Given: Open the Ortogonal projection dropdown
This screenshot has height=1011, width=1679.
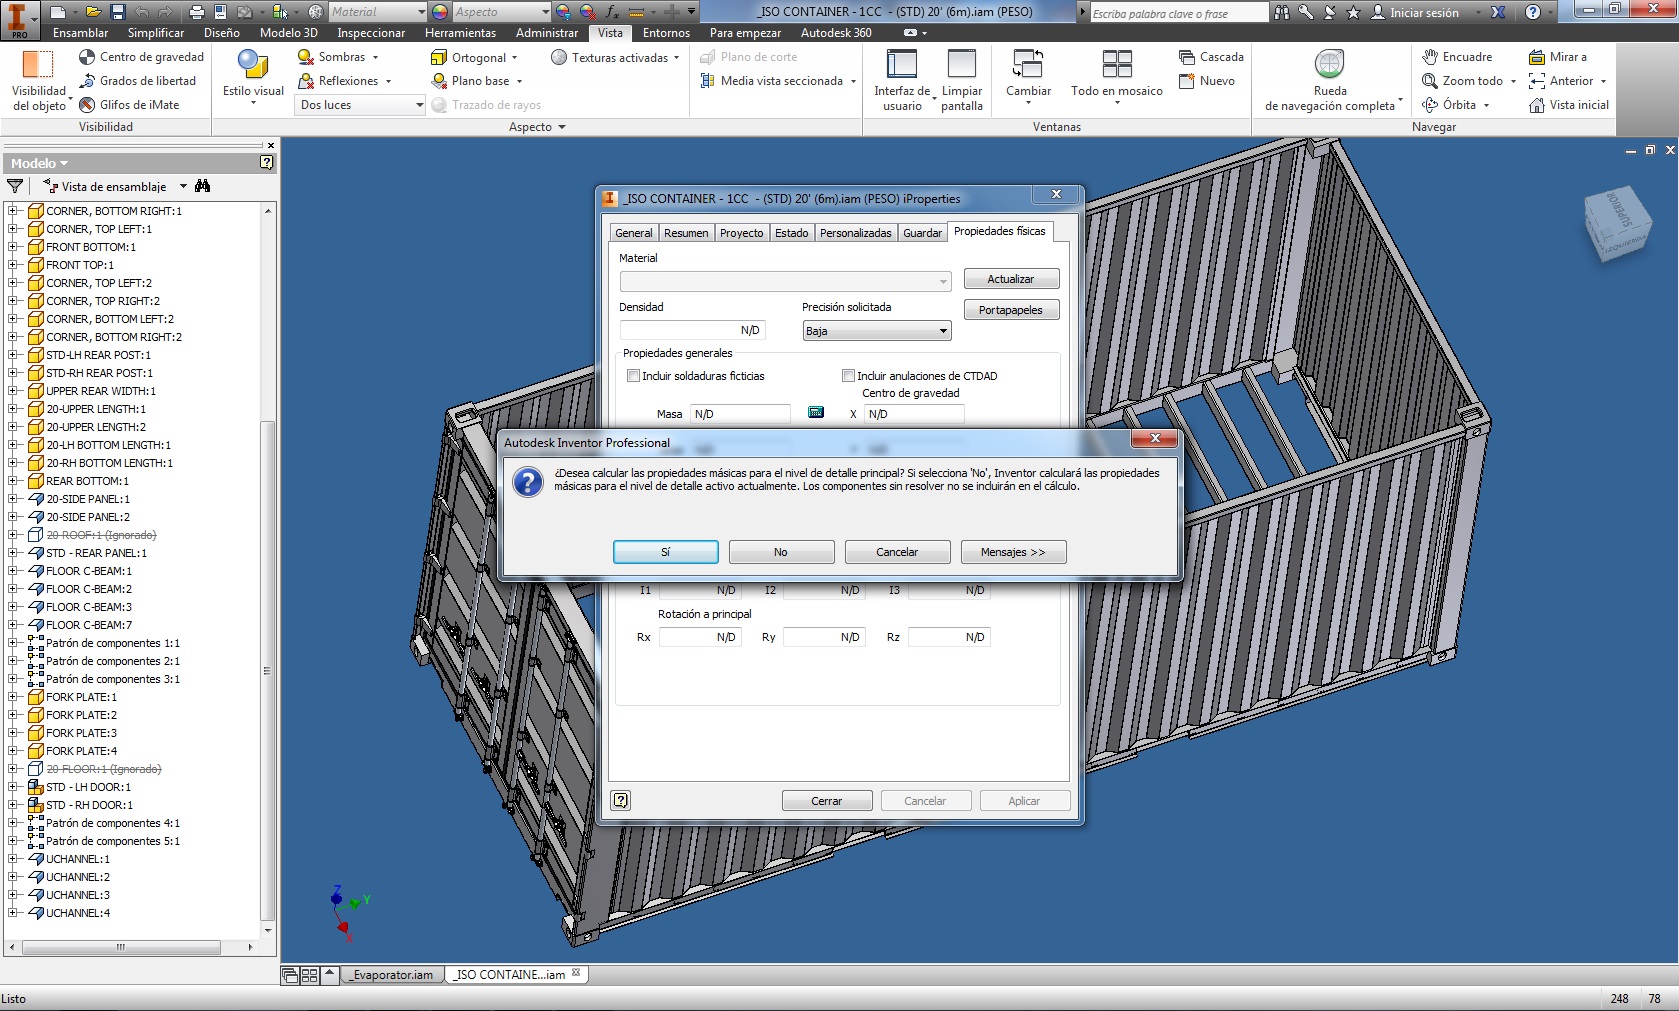Looking at the screenshot, I should [x=515, y=58].
